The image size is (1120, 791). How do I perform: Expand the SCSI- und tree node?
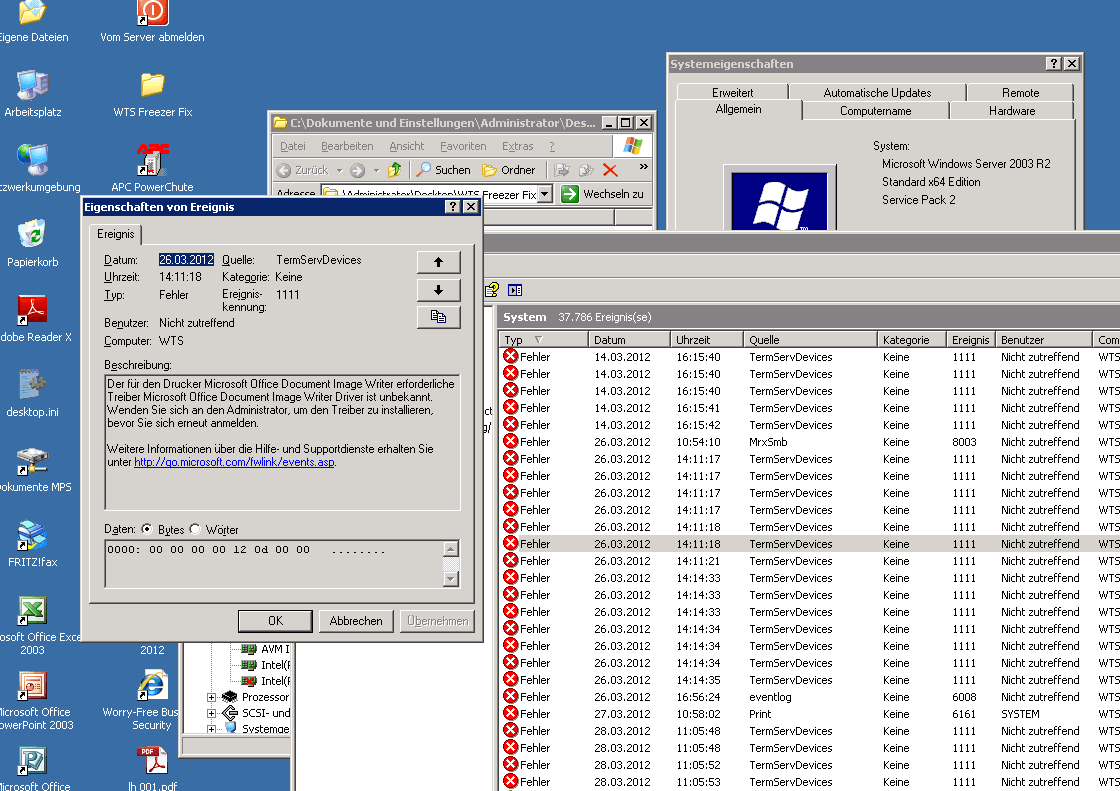tap(211, 713)
